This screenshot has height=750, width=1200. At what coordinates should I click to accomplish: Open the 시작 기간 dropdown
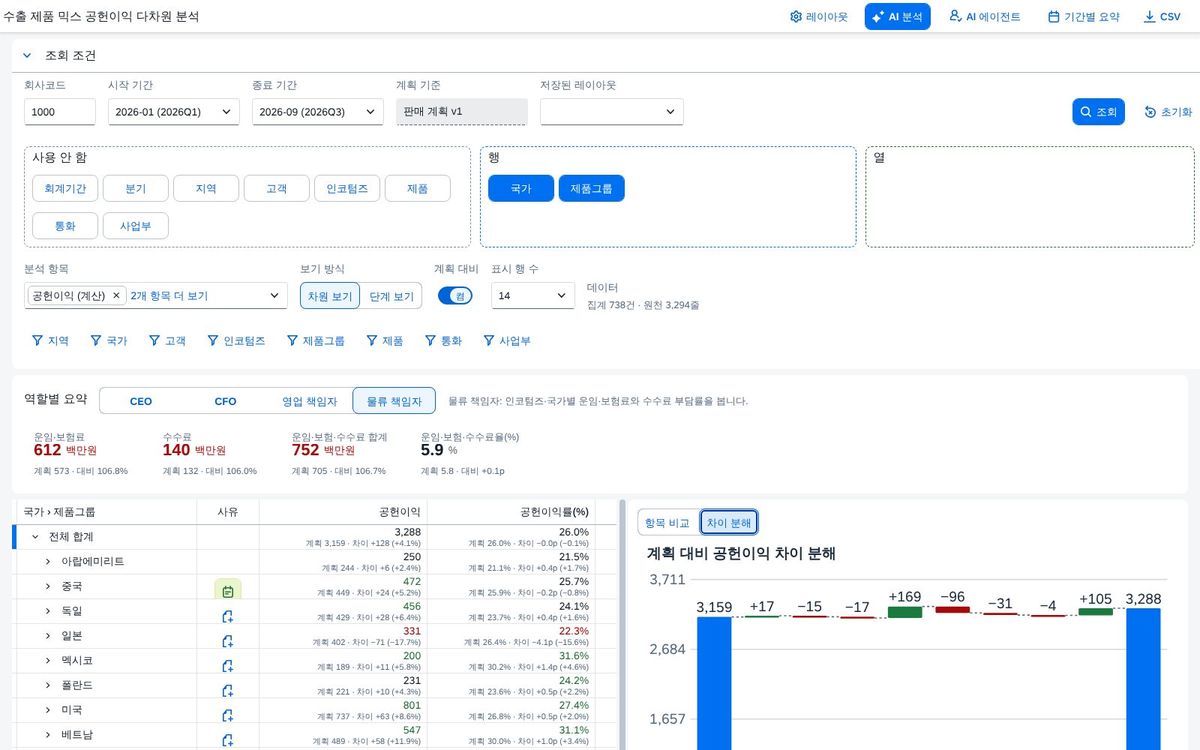tap(173, 112)
